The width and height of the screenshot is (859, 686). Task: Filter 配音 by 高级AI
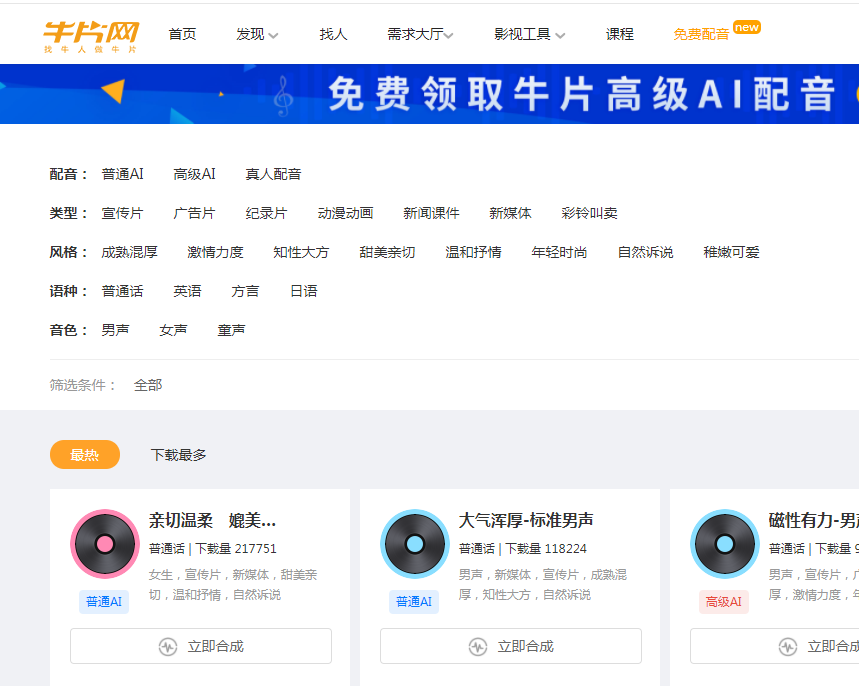coord(194,174)
